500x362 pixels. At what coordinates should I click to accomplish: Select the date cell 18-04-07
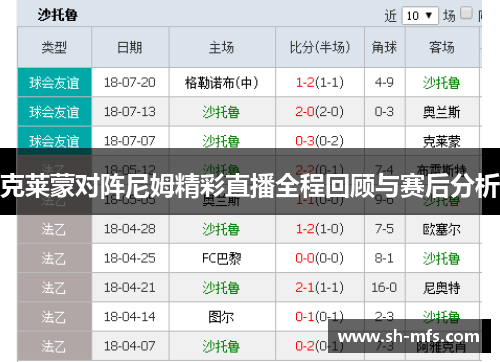click(x=130, y=346)
